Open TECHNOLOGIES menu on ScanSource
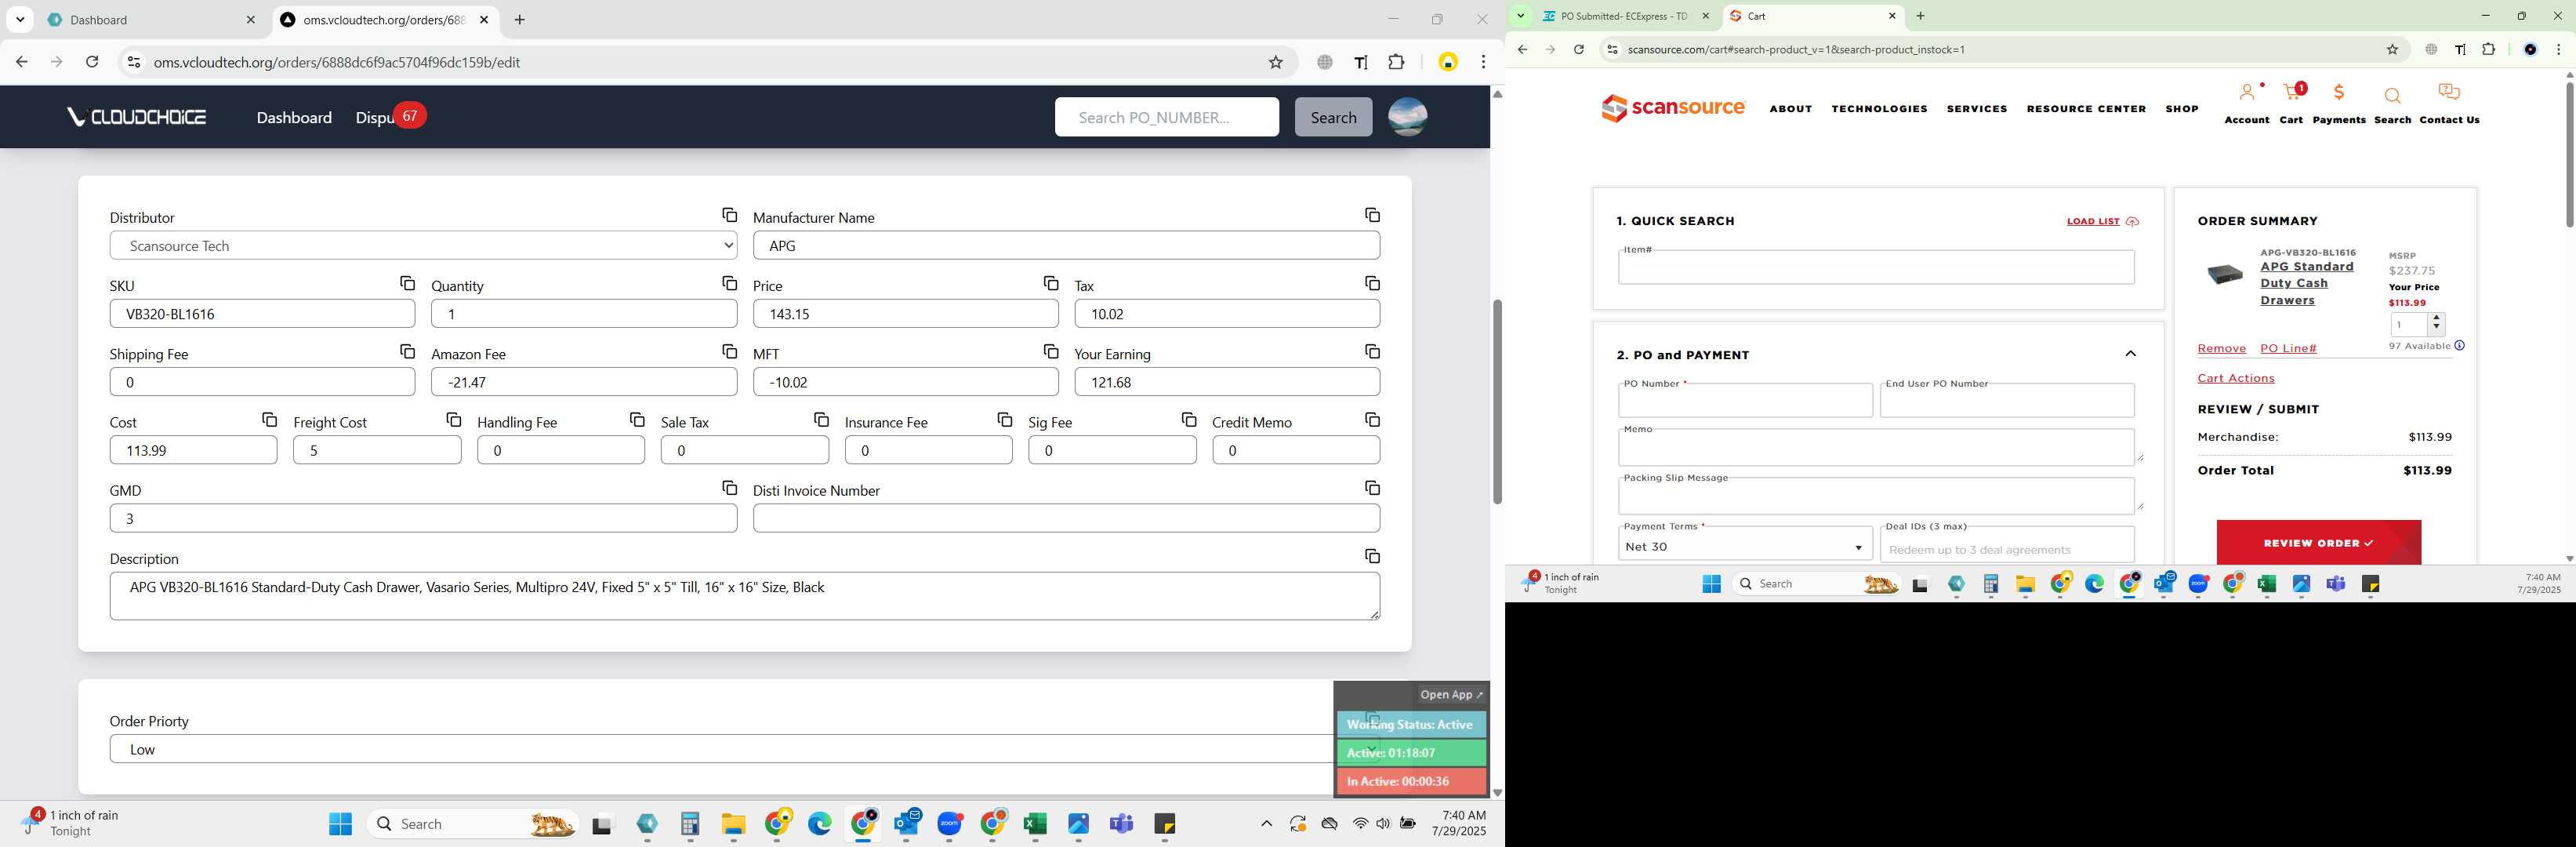 (x=1879, y=109)
